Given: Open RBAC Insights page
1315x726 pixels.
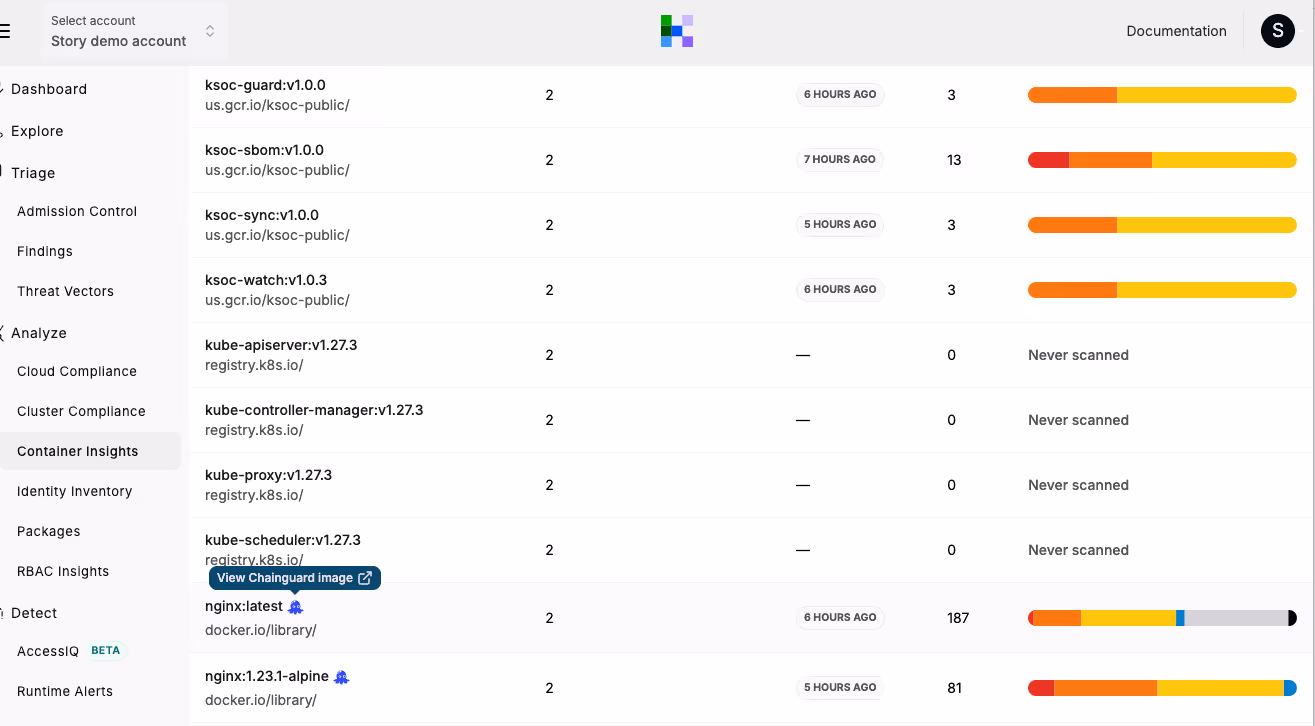Looking at the screenshot, I should pos(63,571).
